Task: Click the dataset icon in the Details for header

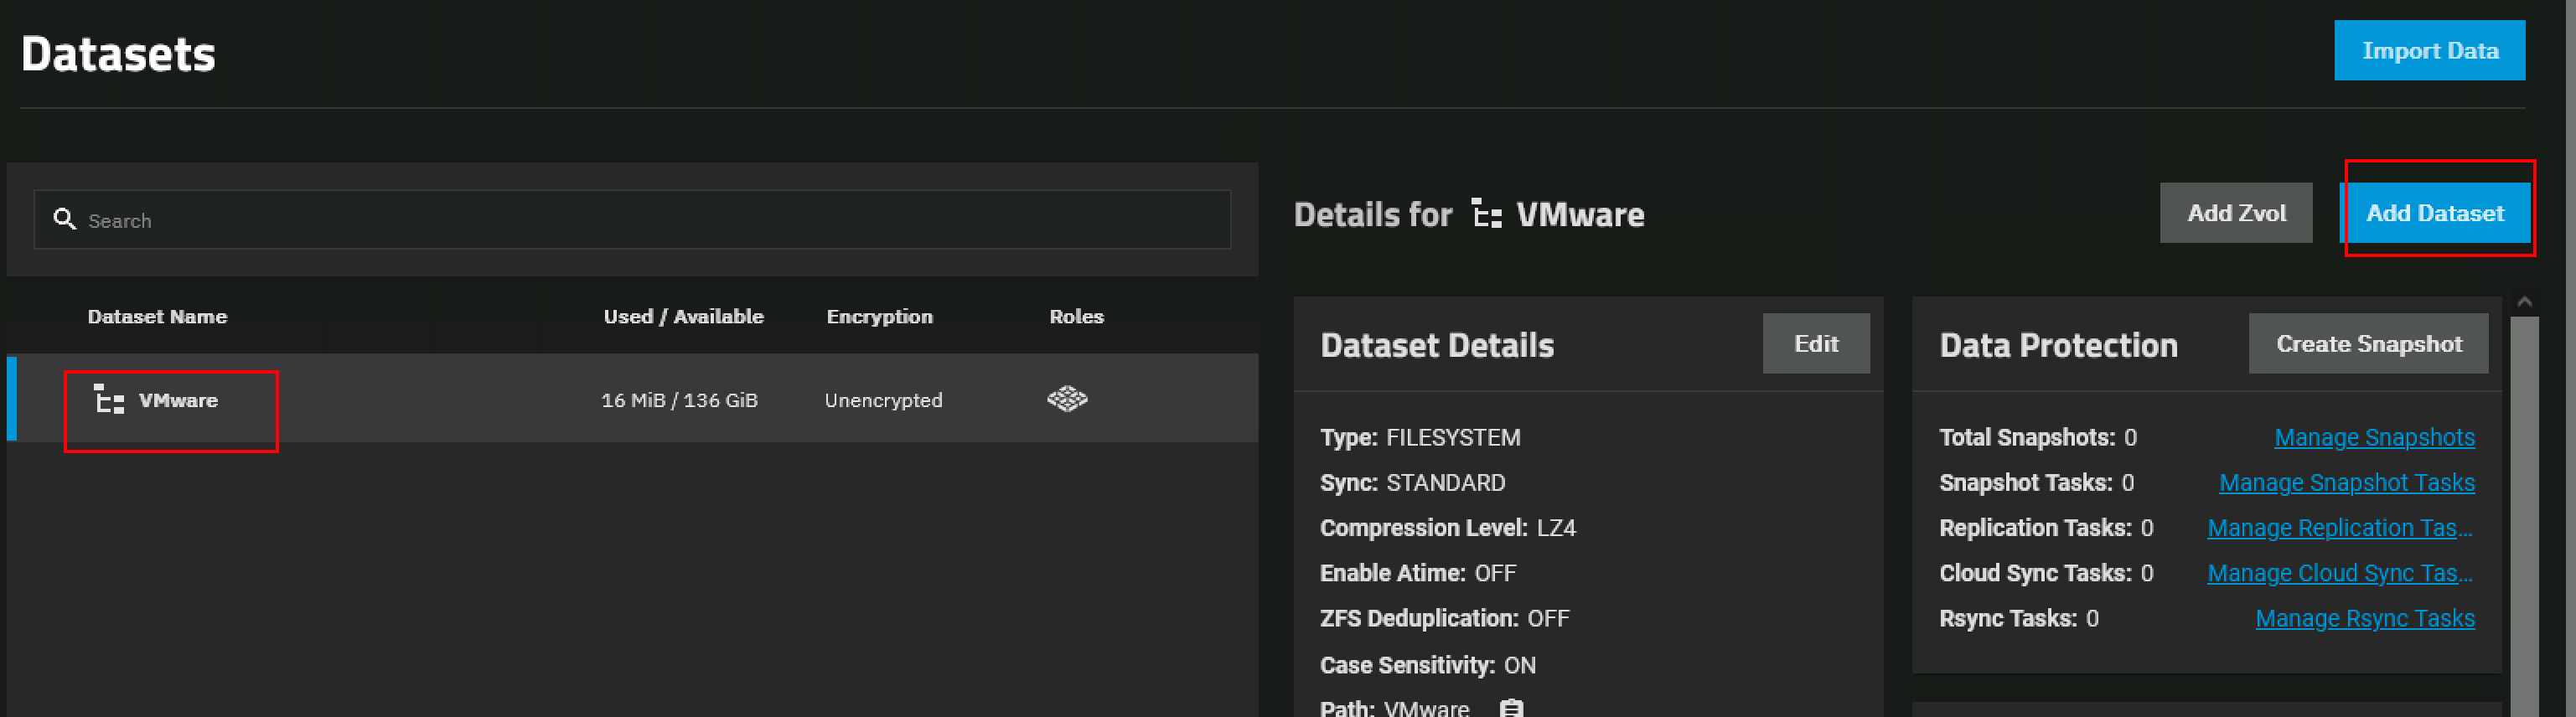Action: point(1486,214)
